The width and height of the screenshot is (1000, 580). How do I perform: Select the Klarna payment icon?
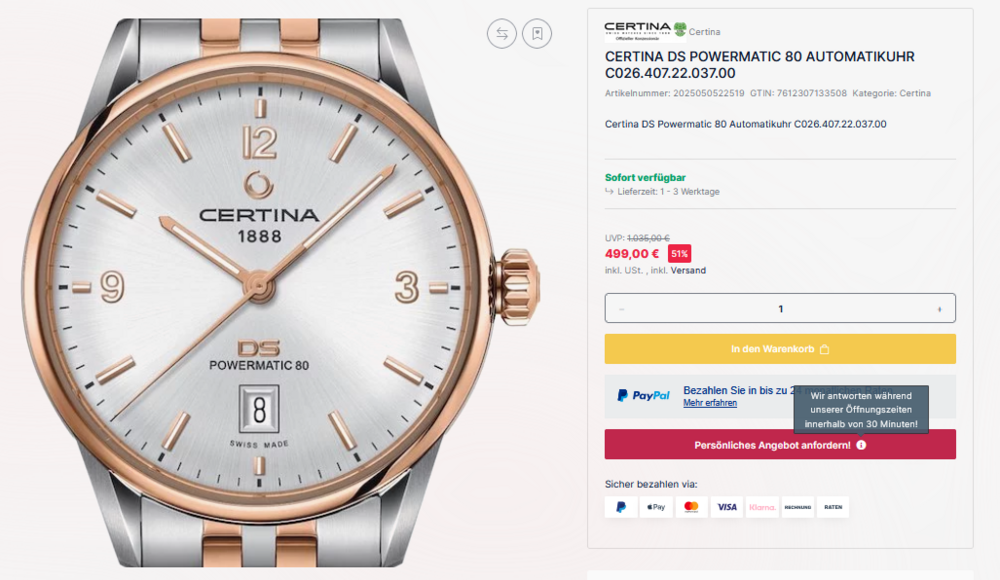tap(761, 507)
